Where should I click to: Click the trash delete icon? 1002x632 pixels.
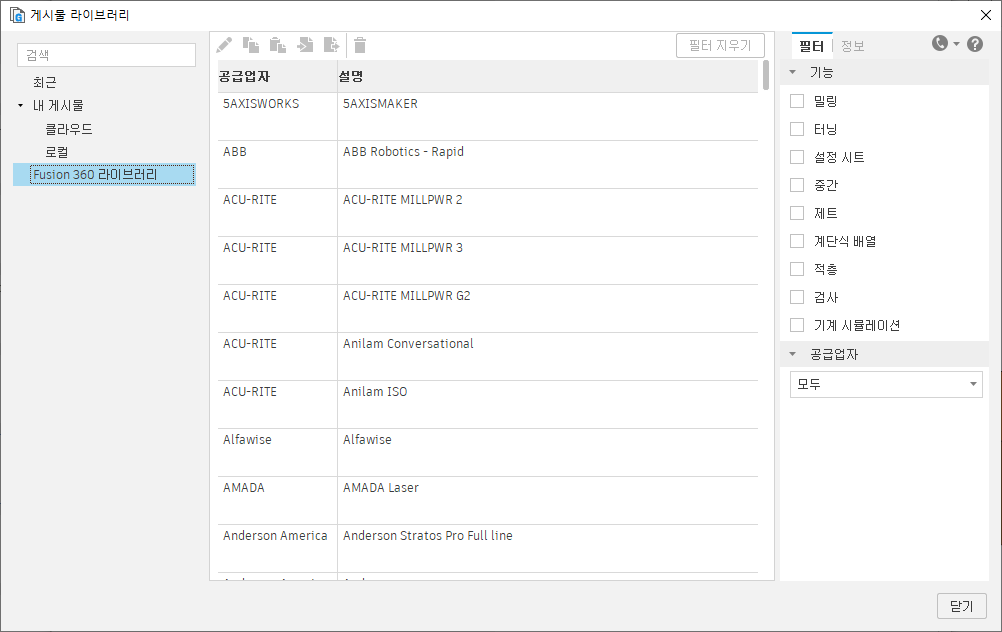point(360,45)
